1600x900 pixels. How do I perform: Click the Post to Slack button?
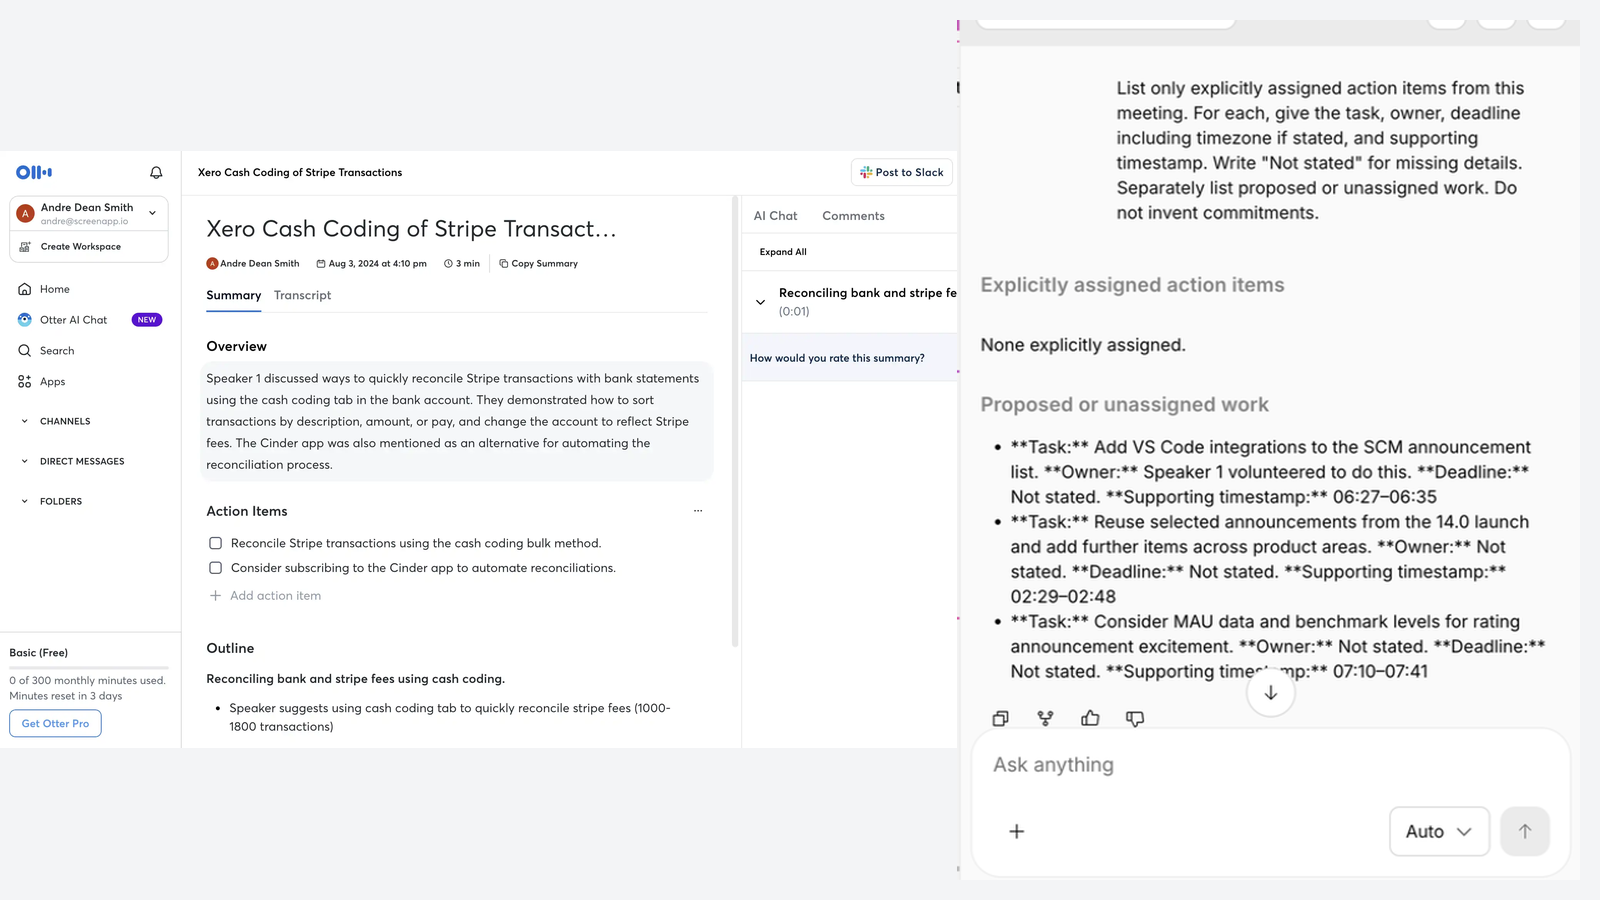(902, 172)
